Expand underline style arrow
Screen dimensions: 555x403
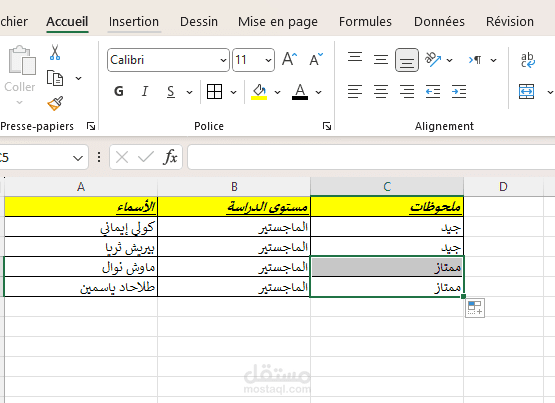[190, 92]
